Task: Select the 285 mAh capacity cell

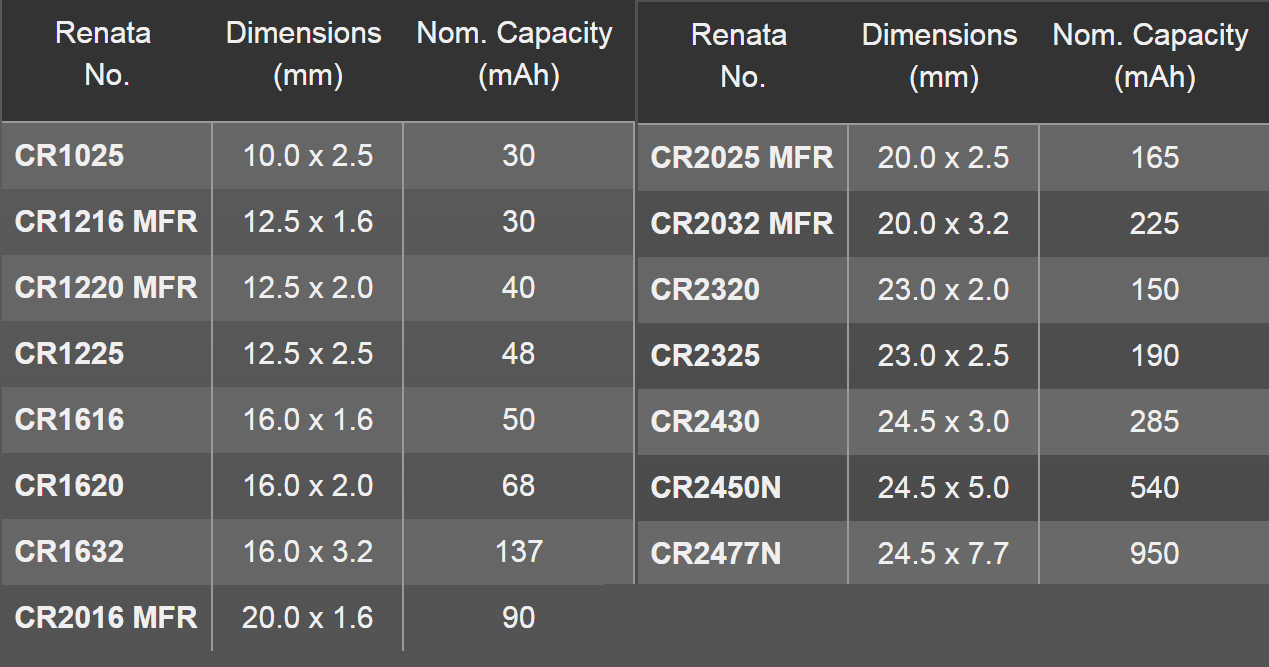Action: 1155,422
